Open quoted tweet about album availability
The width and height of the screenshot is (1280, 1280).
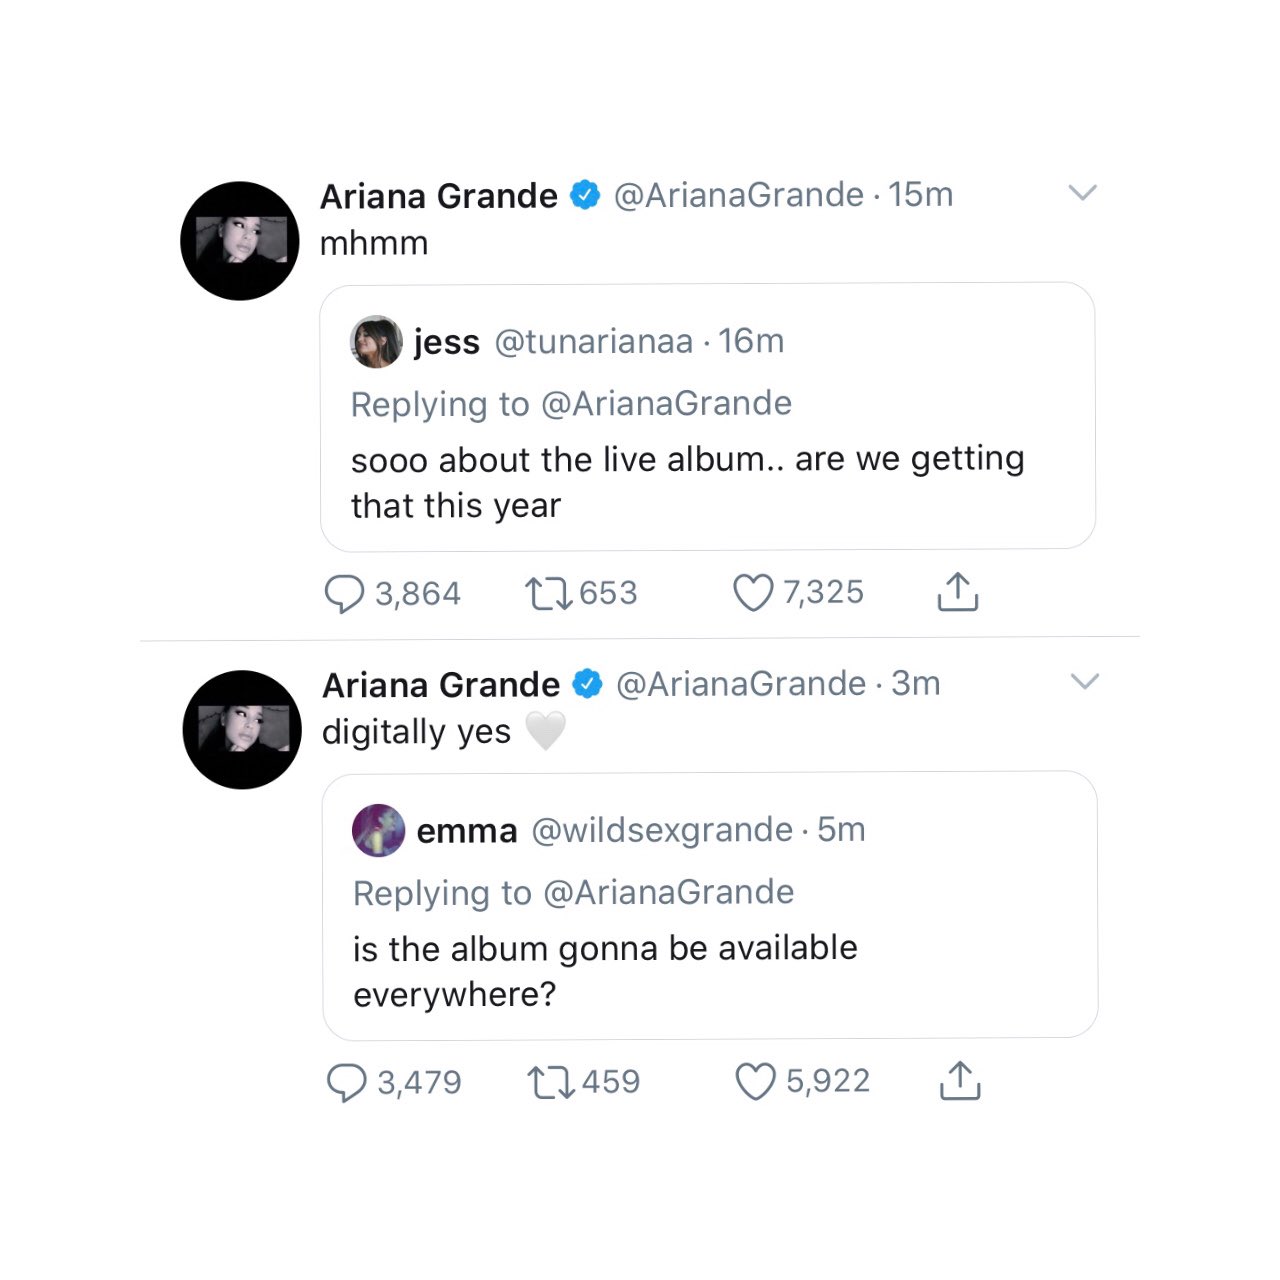709,971
